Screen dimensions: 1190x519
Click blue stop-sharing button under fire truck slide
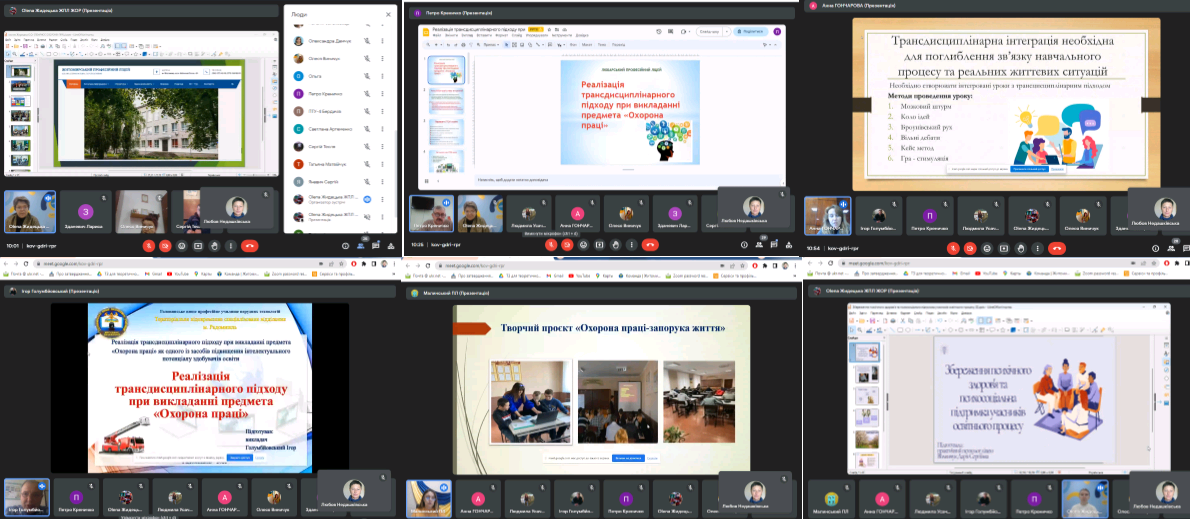239,457
